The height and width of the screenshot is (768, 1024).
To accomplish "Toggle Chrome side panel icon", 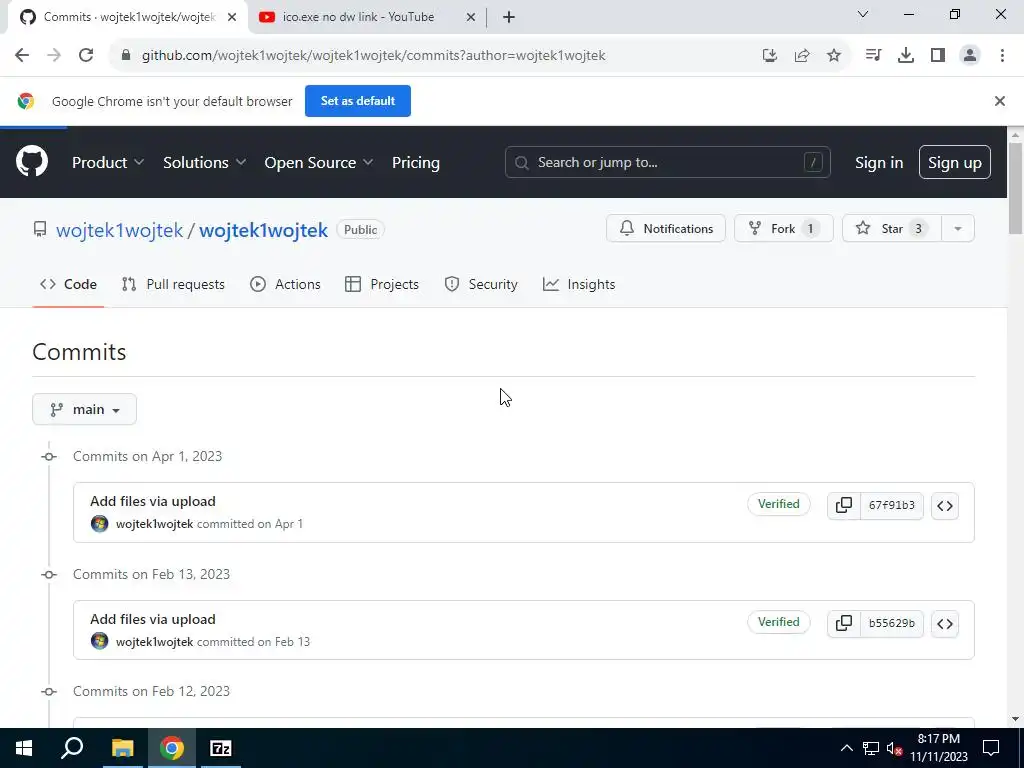I will coord(938,56).
